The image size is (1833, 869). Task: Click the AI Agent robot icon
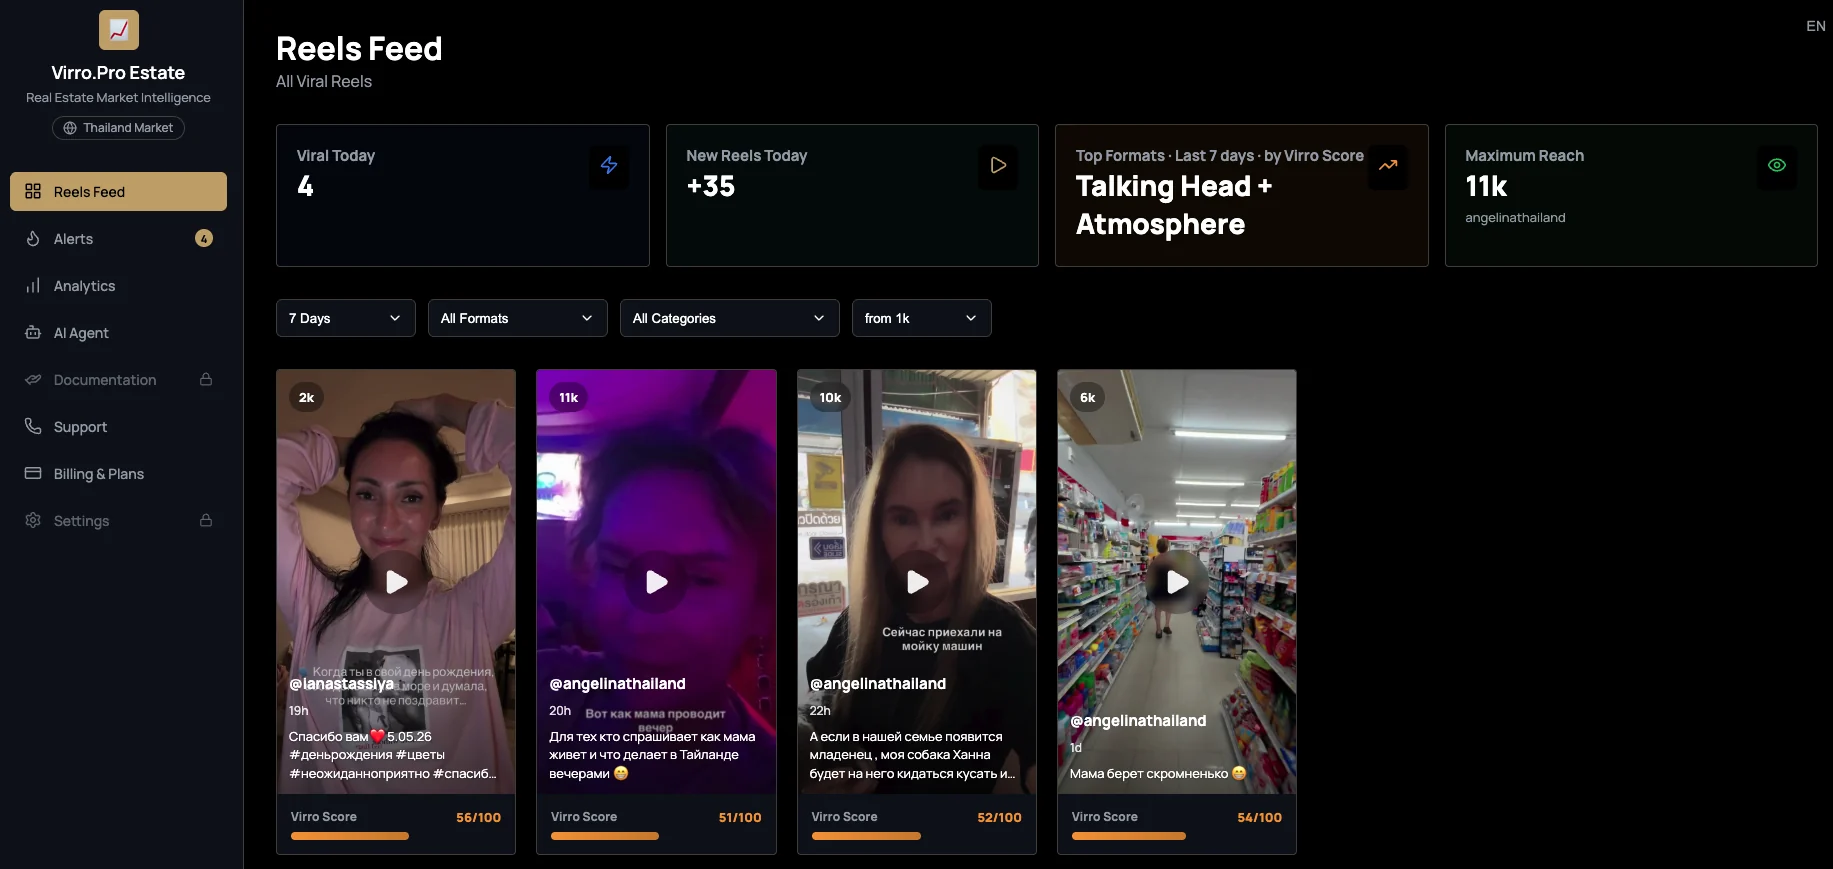(x=33, y=332)
